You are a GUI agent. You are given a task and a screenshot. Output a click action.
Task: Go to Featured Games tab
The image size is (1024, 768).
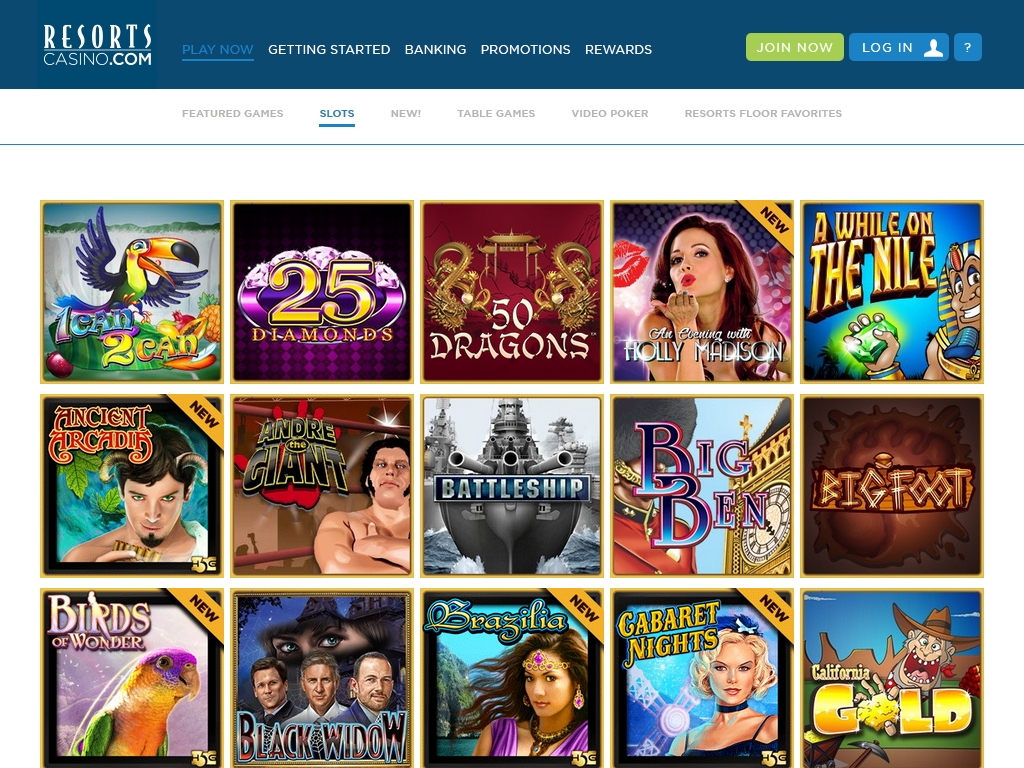(x=232, y=114)
